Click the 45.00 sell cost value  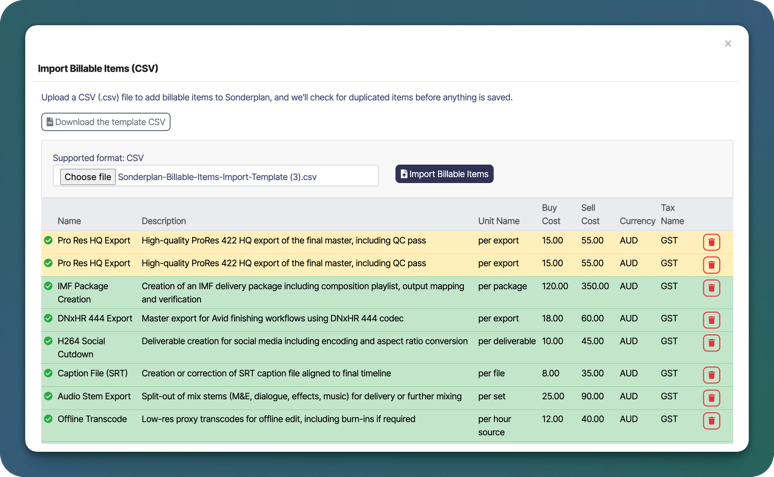point(592,341)
